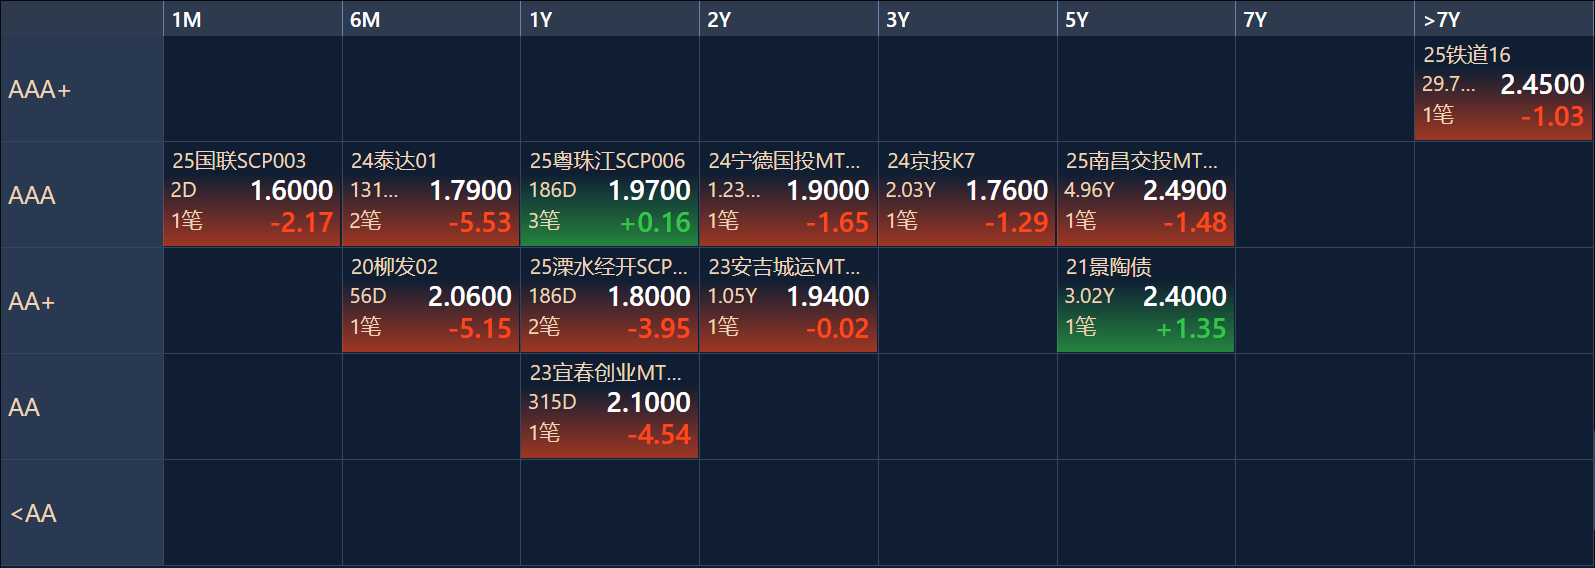Image resolution: width=1595 pixels, height=568 pixels.
Task: Select the 25溧水经开SCP bond cell
Action: tap(609, 300)
